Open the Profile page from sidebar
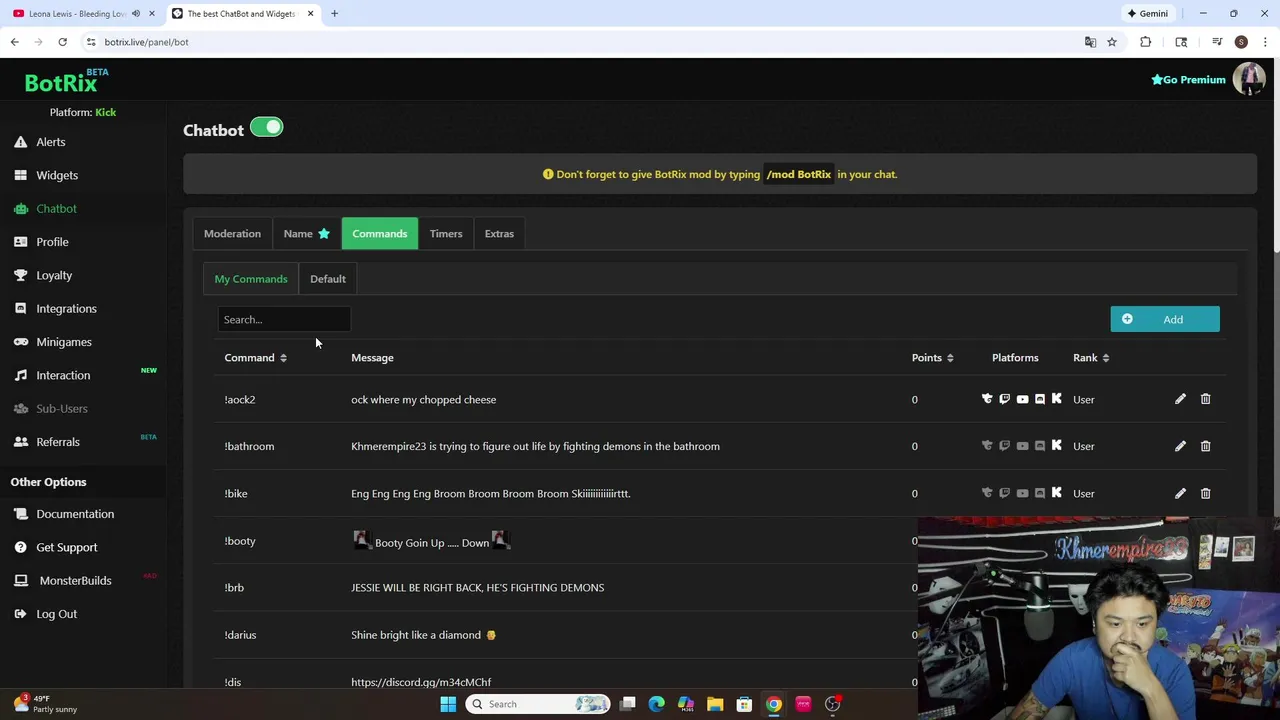 [x=52, y=242]
